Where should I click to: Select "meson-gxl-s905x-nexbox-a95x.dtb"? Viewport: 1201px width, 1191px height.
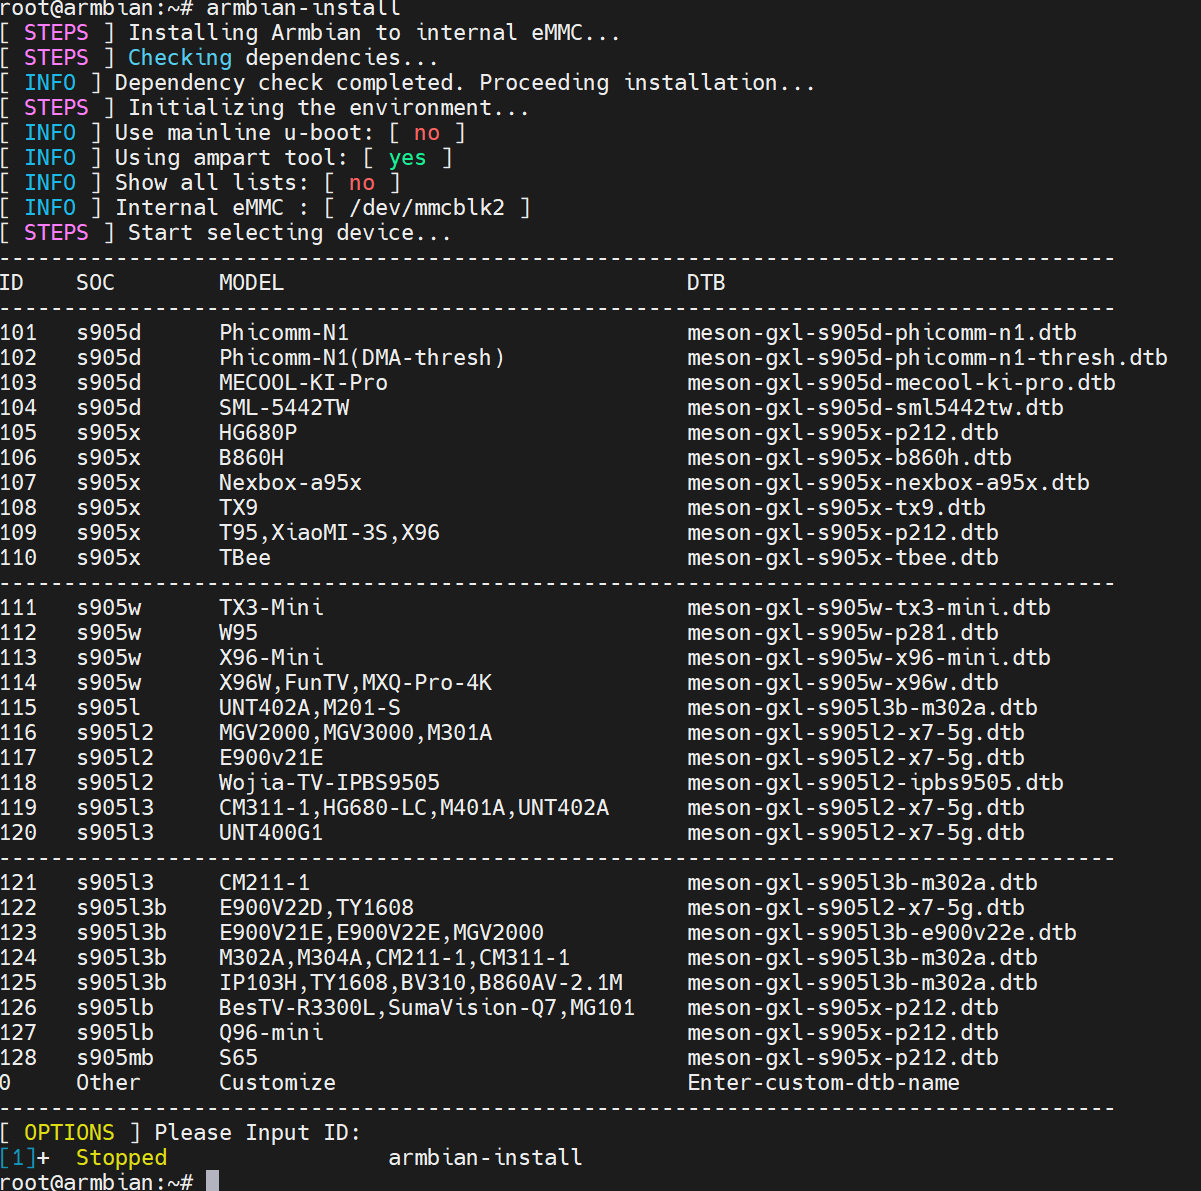pyautogui.click(x=888, y=483)
